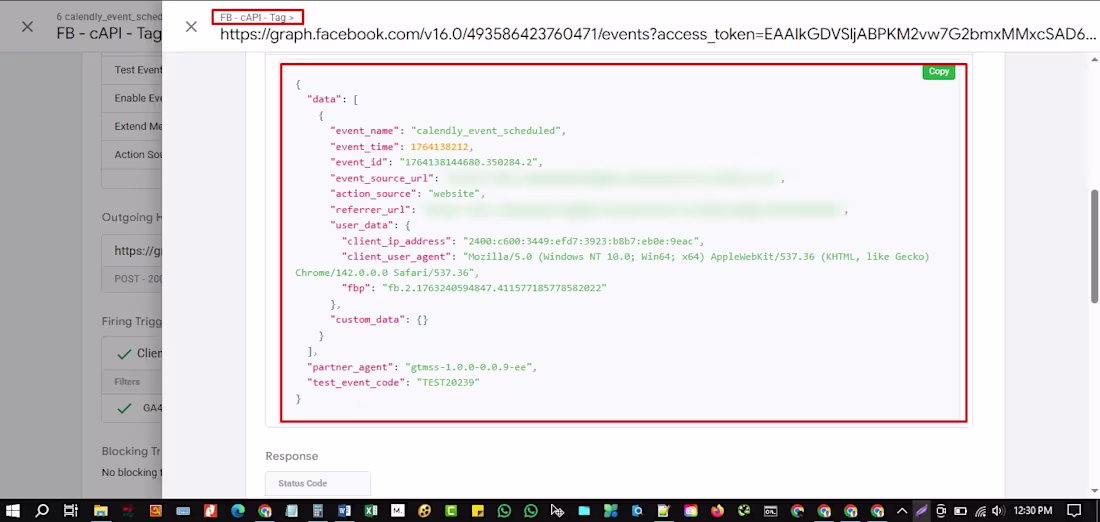Image resolution: width=1100 pixels, height=522 pixels.
Task: Open the Windows Start menu
Action: pos(14,511)
